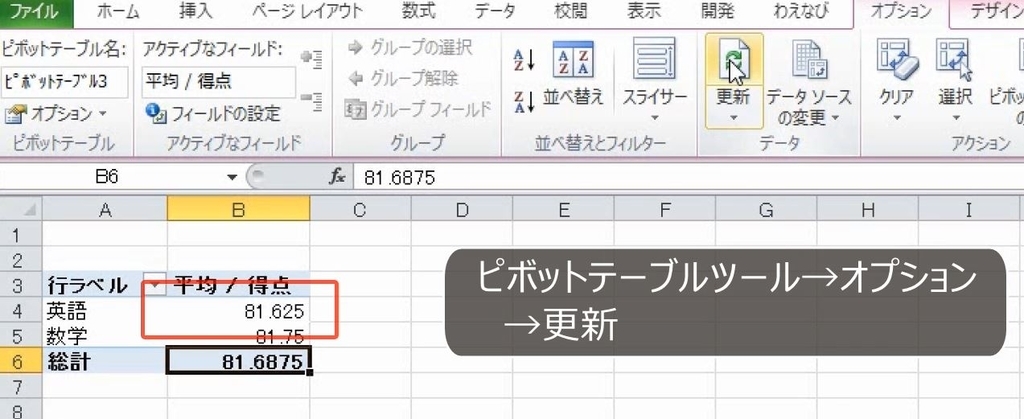
Task: Select the オプション ribbon tab
Action: (x=901, y=11)
